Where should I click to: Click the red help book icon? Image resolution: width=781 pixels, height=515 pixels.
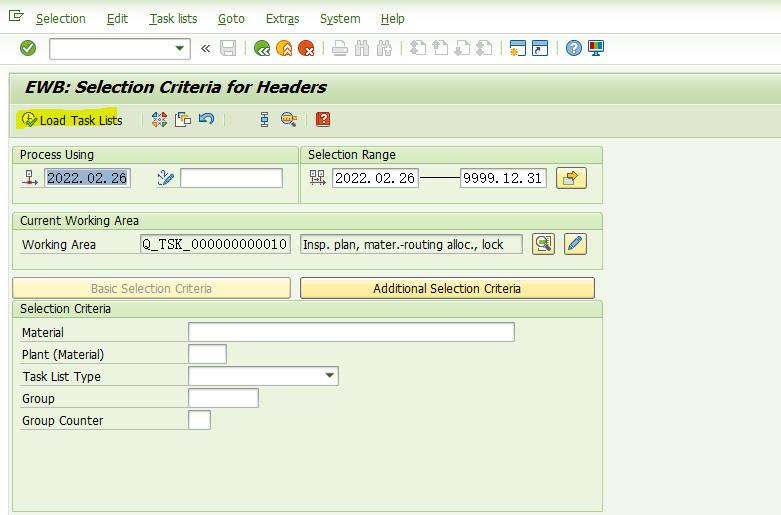pos(323,120)
